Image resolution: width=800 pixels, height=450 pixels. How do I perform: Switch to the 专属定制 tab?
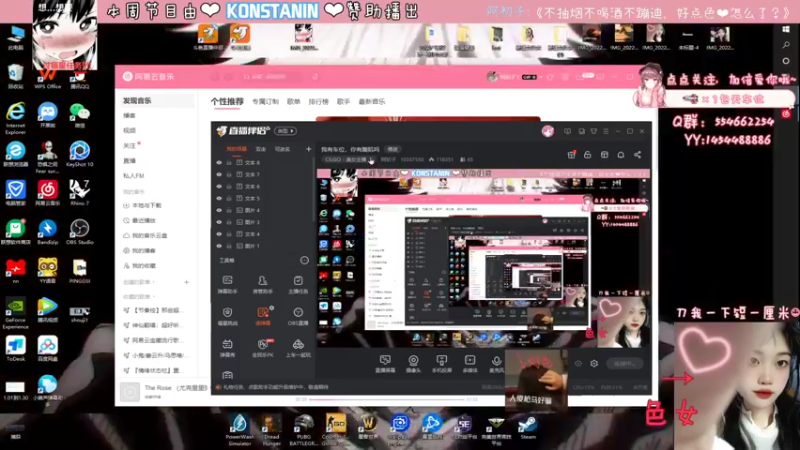[x=265, y=102]
